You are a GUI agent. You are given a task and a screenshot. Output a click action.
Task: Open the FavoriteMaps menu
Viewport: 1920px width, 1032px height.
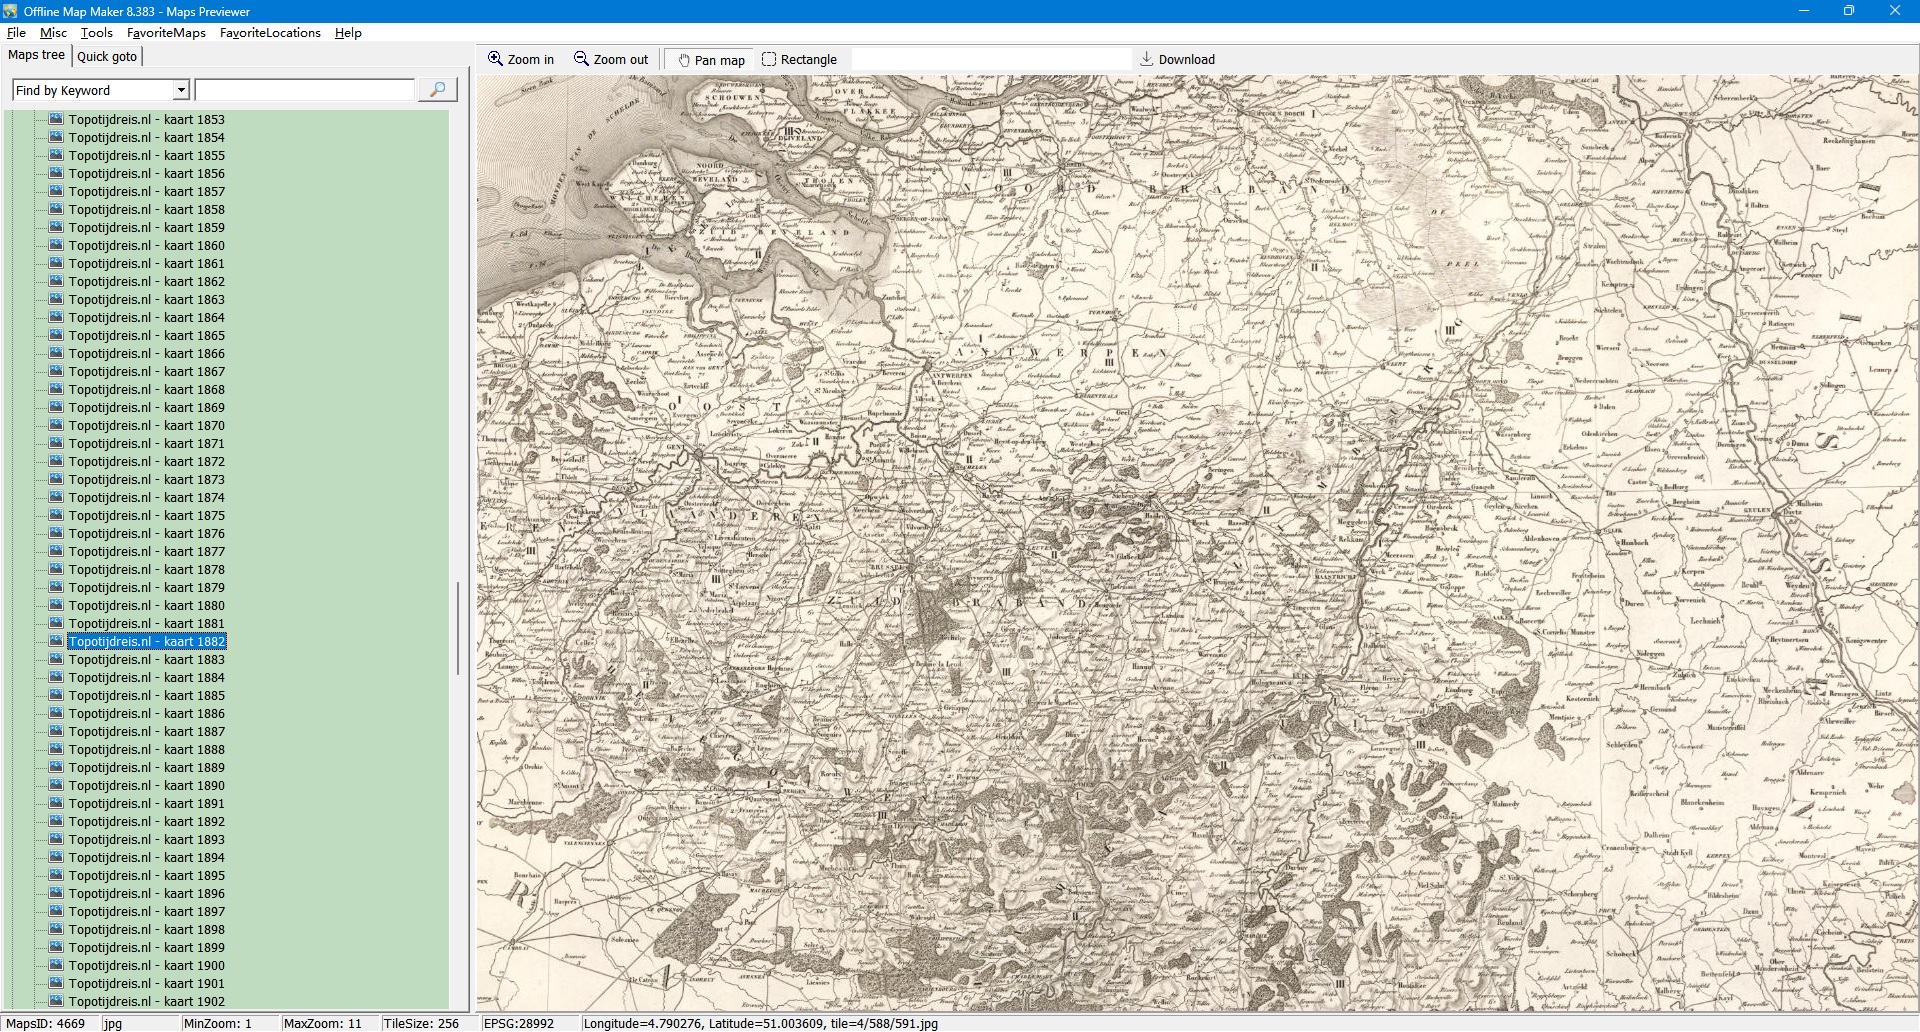pos(166,33)
